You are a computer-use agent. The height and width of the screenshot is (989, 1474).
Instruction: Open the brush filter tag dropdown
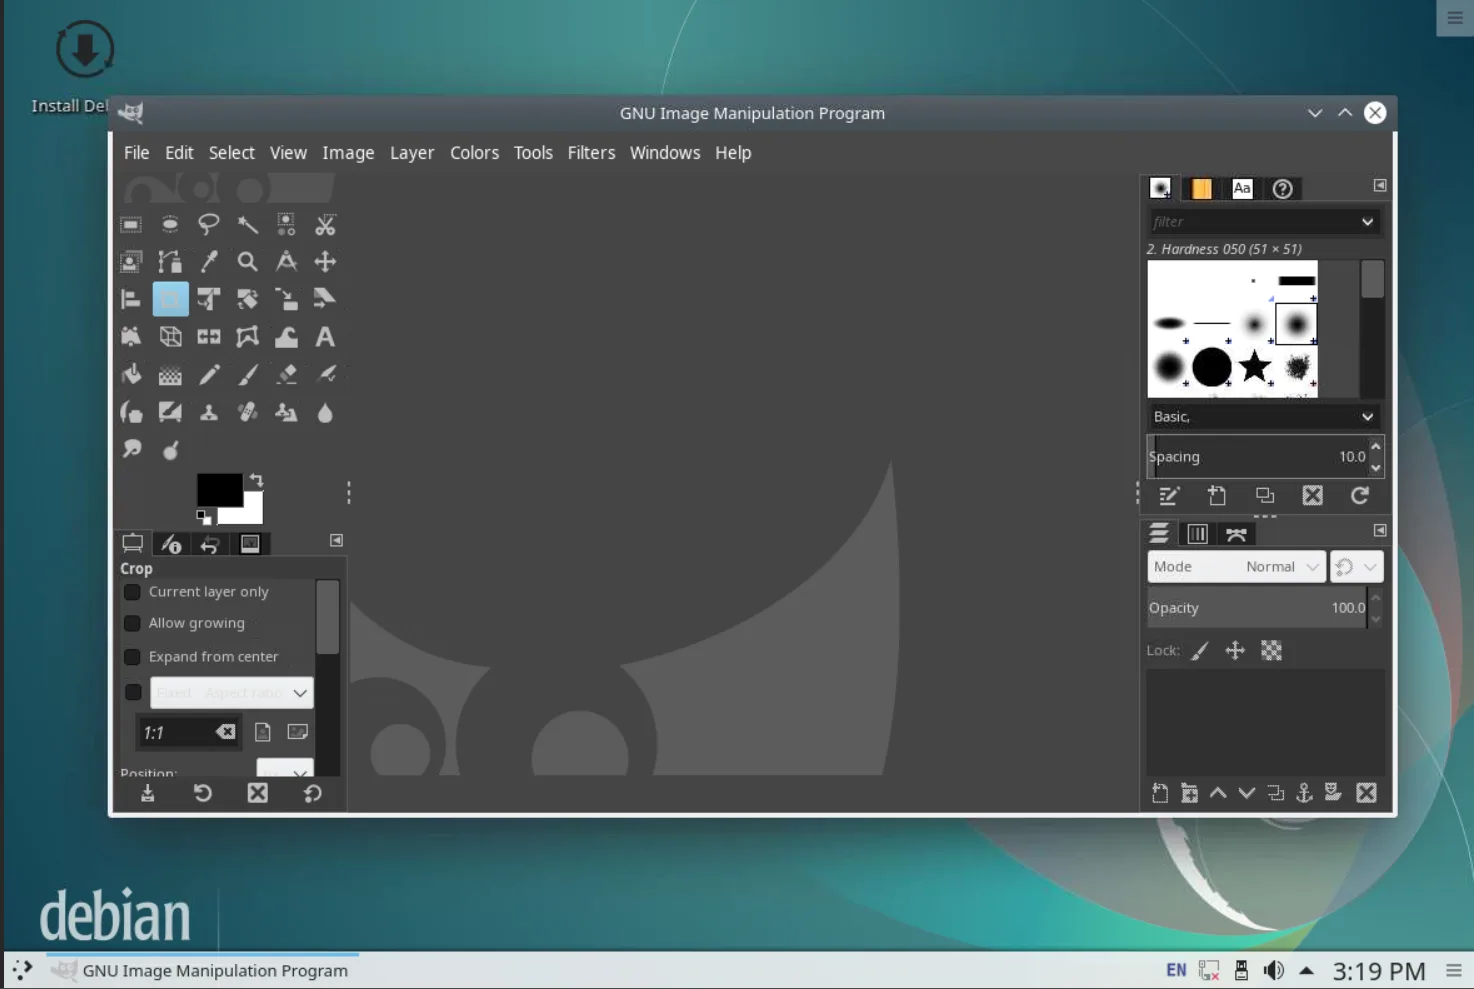[1367, 222]
